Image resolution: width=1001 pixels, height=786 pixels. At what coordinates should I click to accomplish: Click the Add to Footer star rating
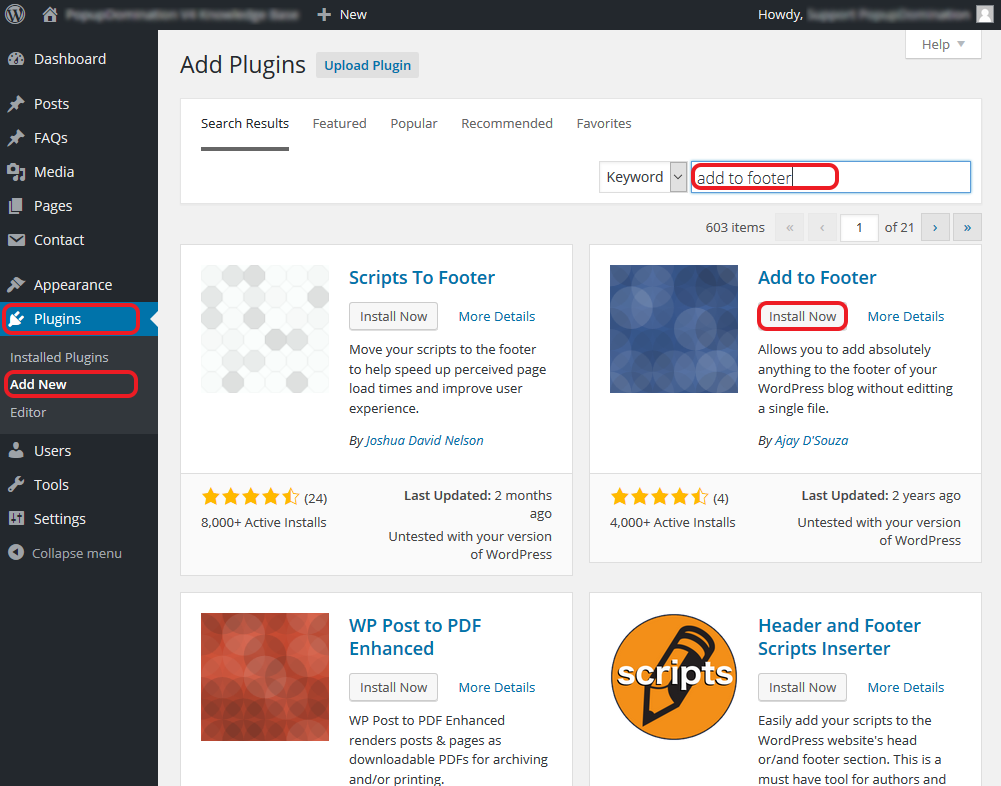[x=659, y=496]
